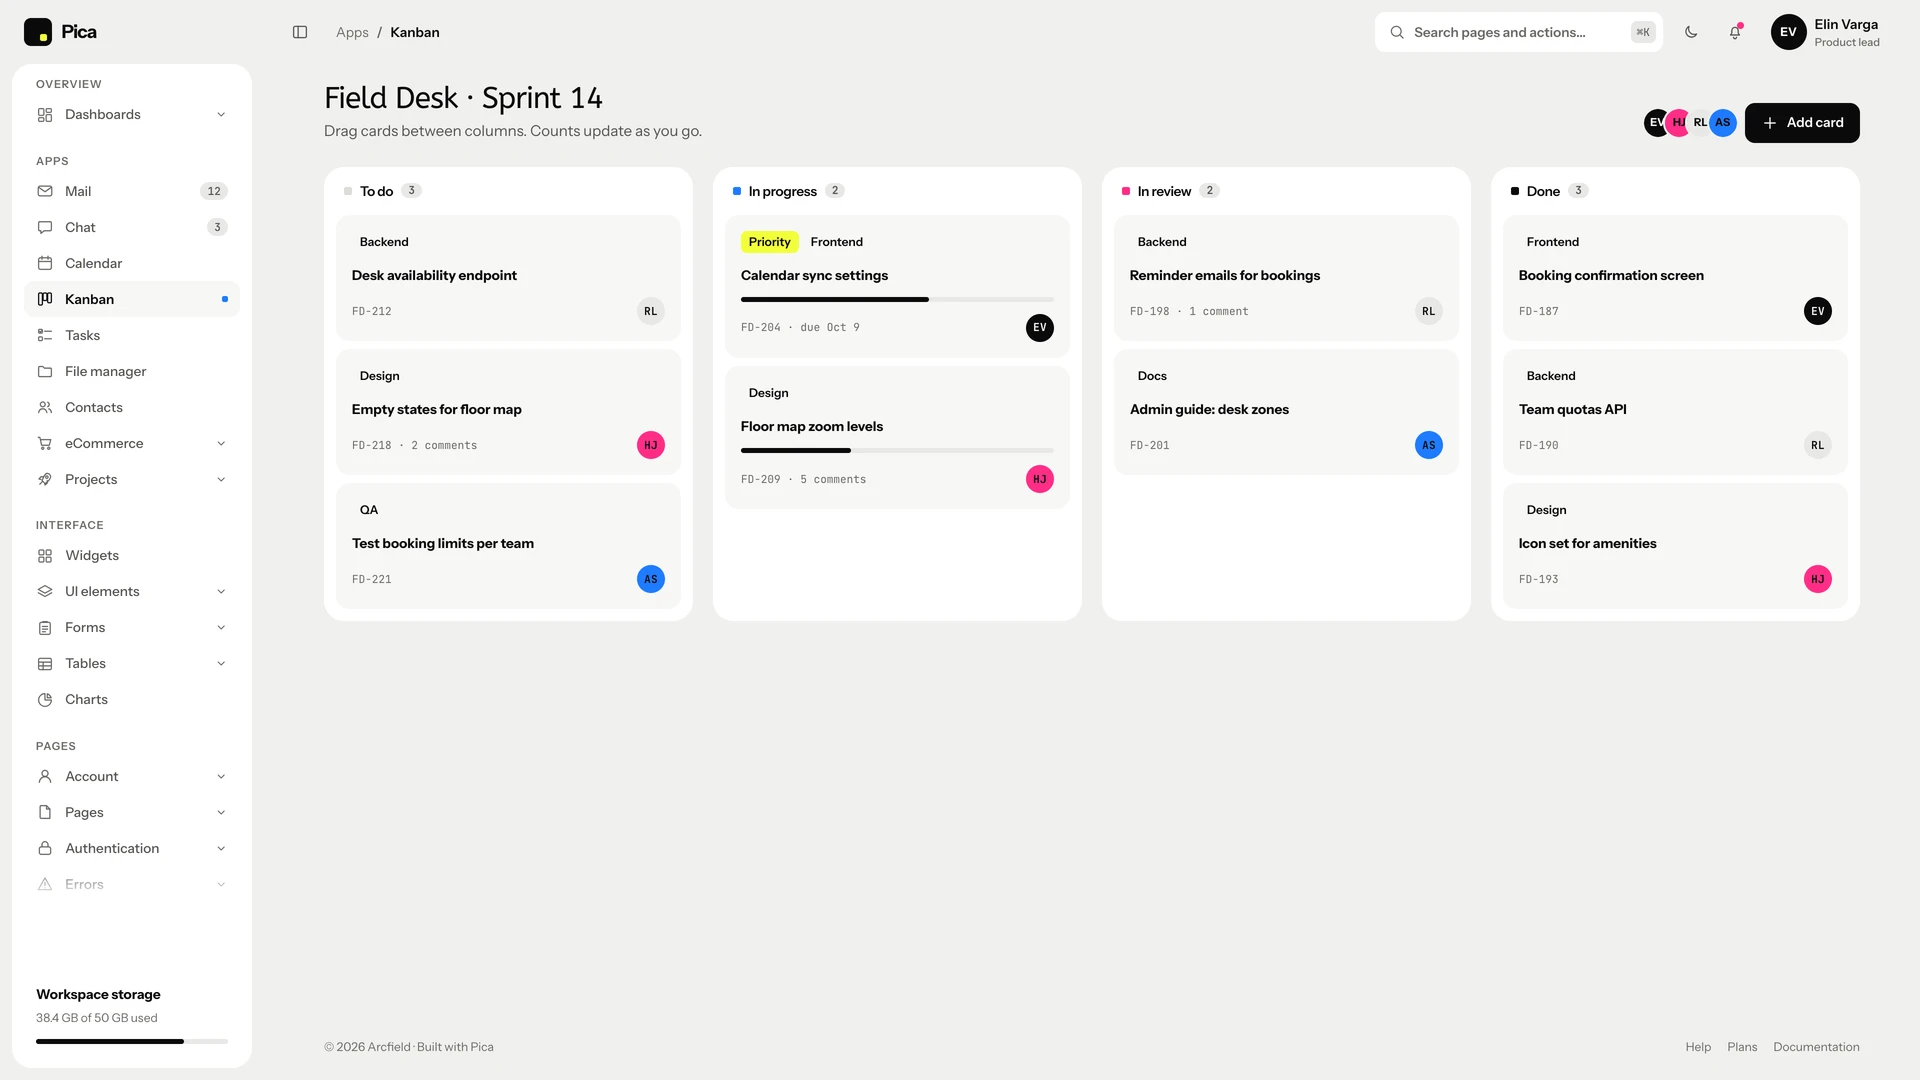Open the Help footer link
Screen dimensions: 1920x1080
(x=1698, y=1047)
